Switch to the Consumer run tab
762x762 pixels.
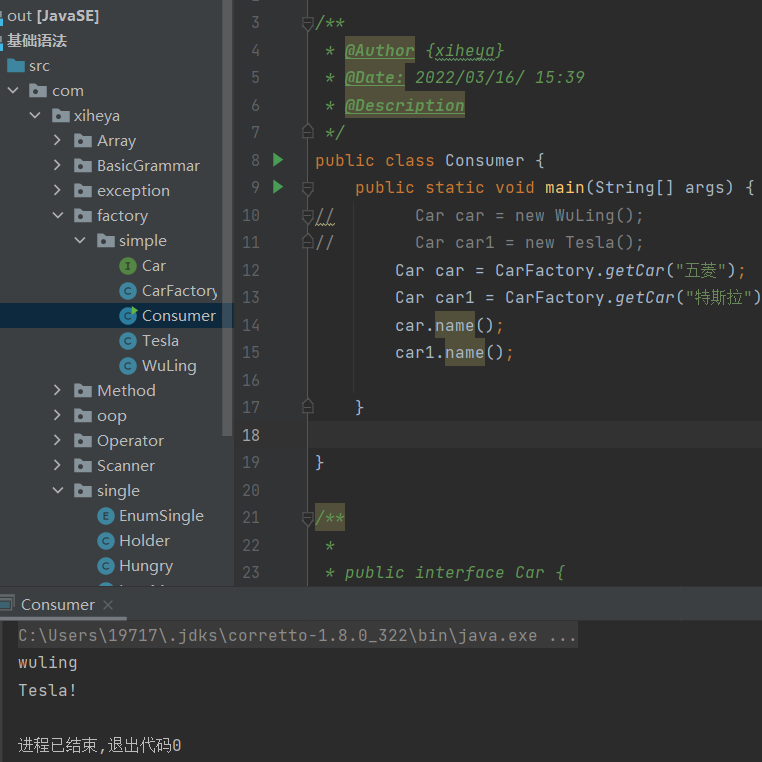(58, 605)
